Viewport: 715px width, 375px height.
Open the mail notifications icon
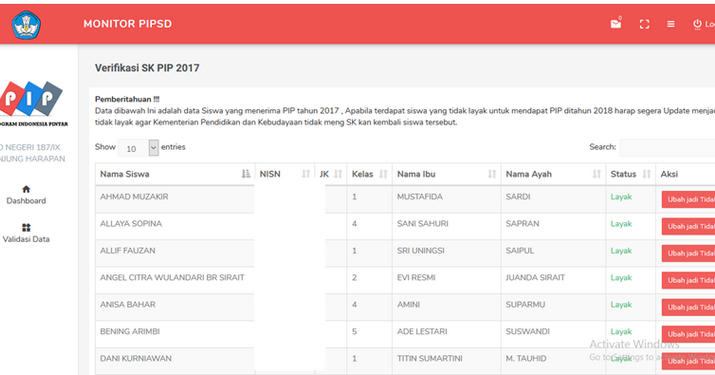tap(616, 23)
